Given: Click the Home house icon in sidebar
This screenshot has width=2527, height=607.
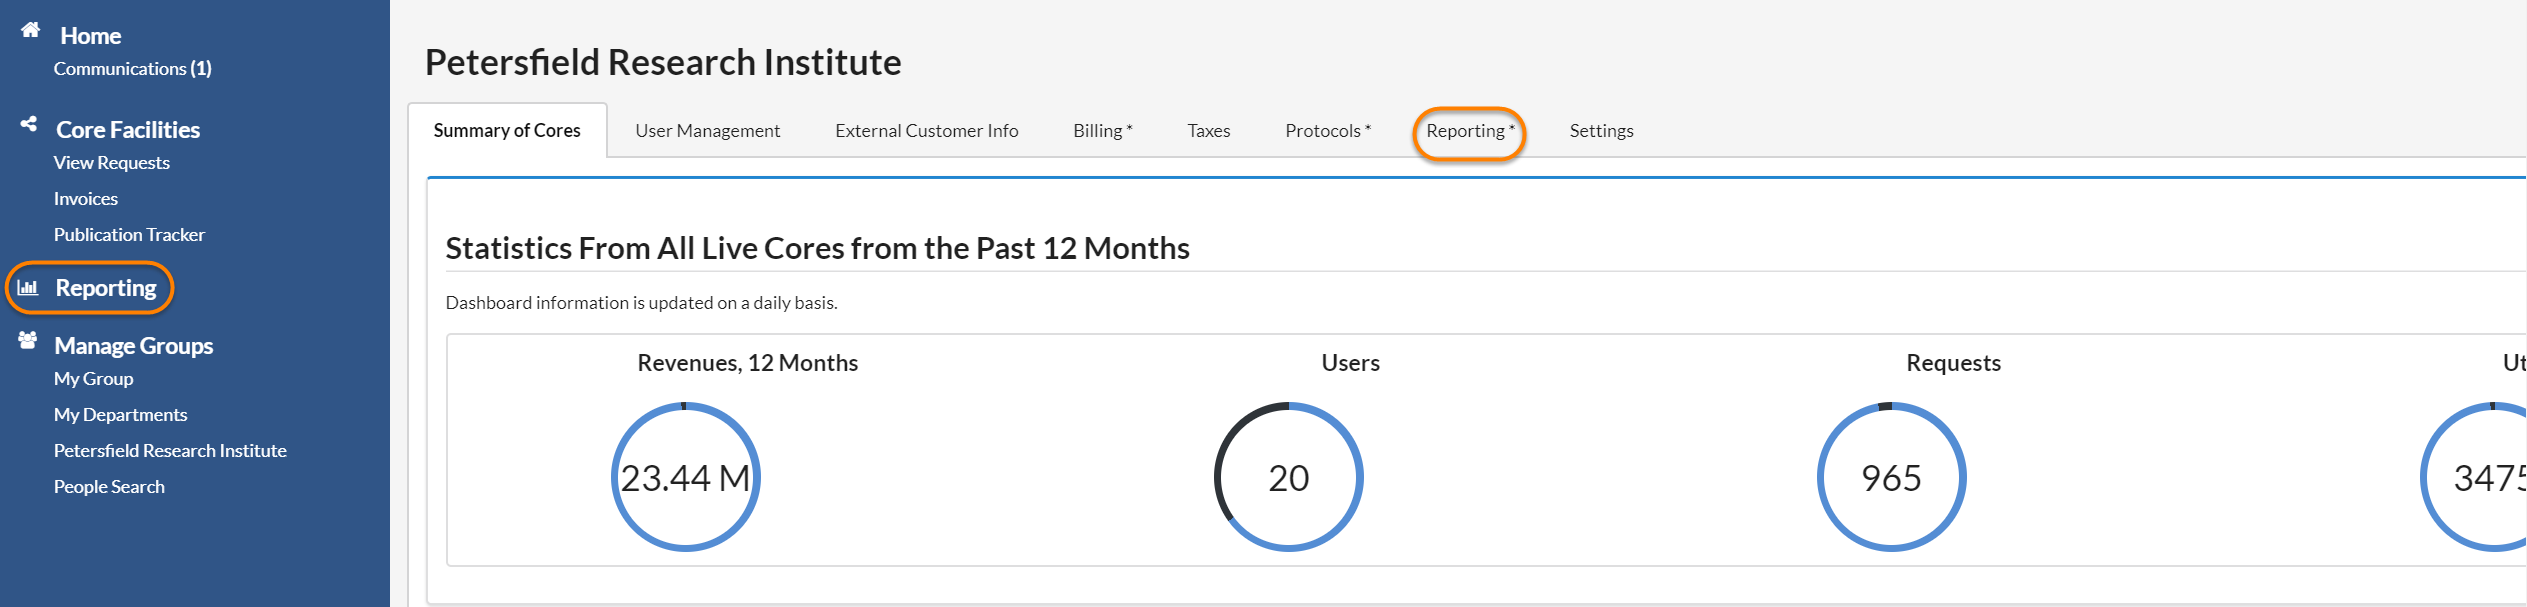Looking at the screenshot, I should [x=30, y=30].
